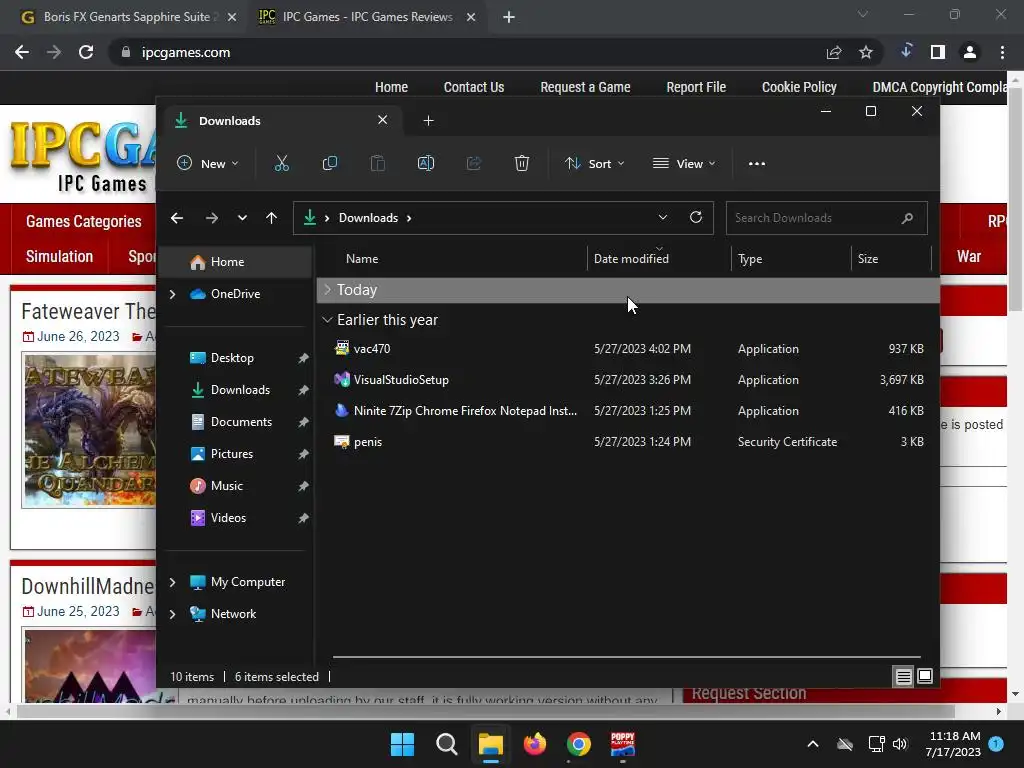The image size is (1024, 768).
Task: Show hidden system tray icons
Action: point(813,744)
